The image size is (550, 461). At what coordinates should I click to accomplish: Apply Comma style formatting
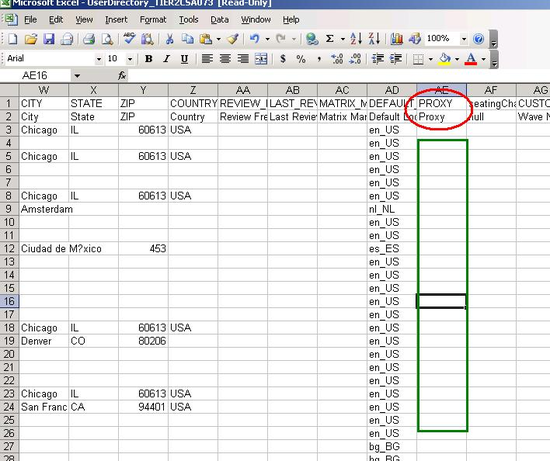(x=319, y=59)
